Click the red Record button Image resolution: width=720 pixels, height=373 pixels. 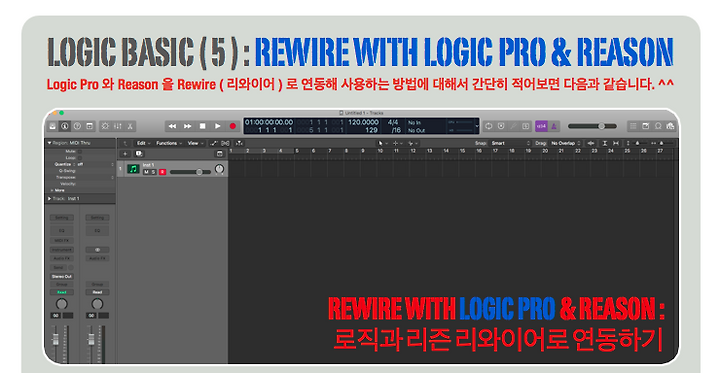click(x=233, y=126)
